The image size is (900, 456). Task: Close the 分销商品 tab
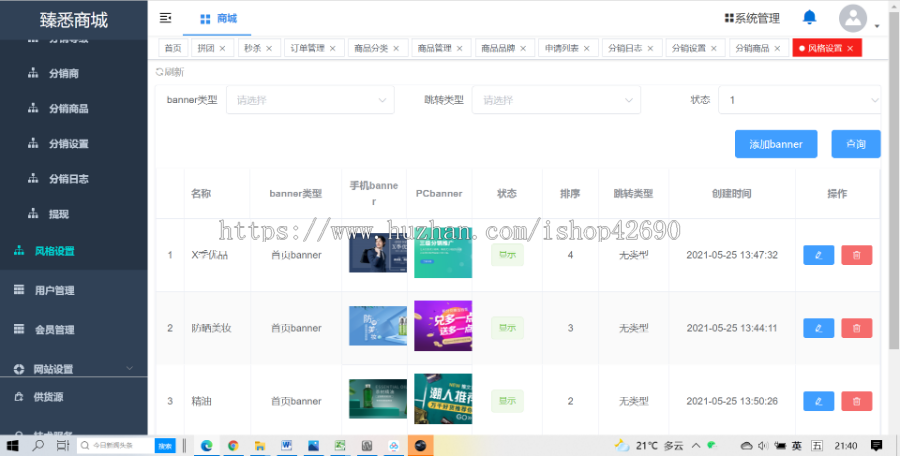777,49
